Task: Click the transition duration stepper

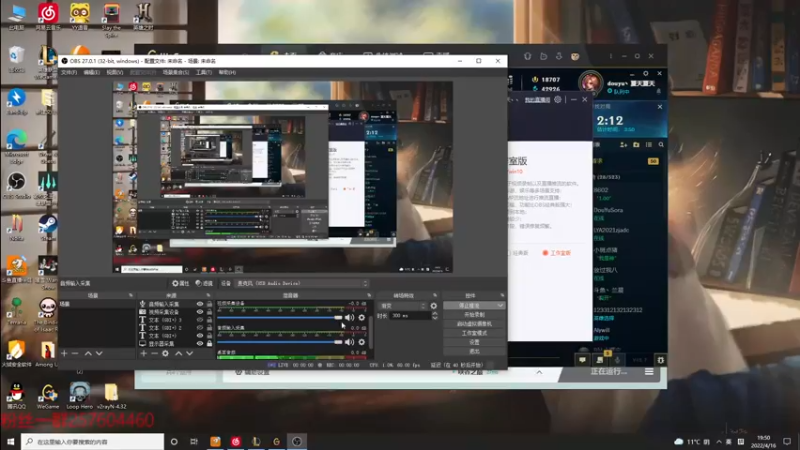Action: 435,316
